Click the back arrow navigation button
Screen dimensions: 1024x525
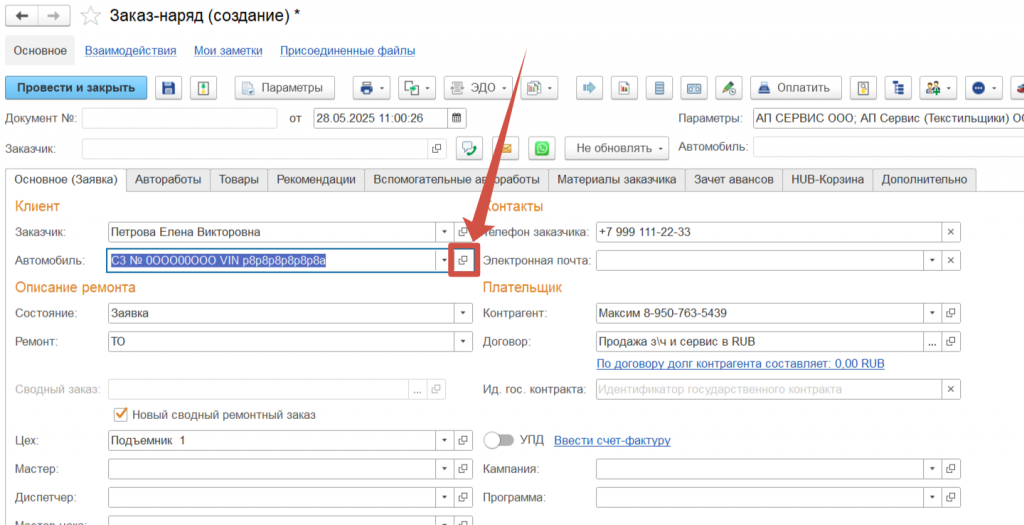22,15
